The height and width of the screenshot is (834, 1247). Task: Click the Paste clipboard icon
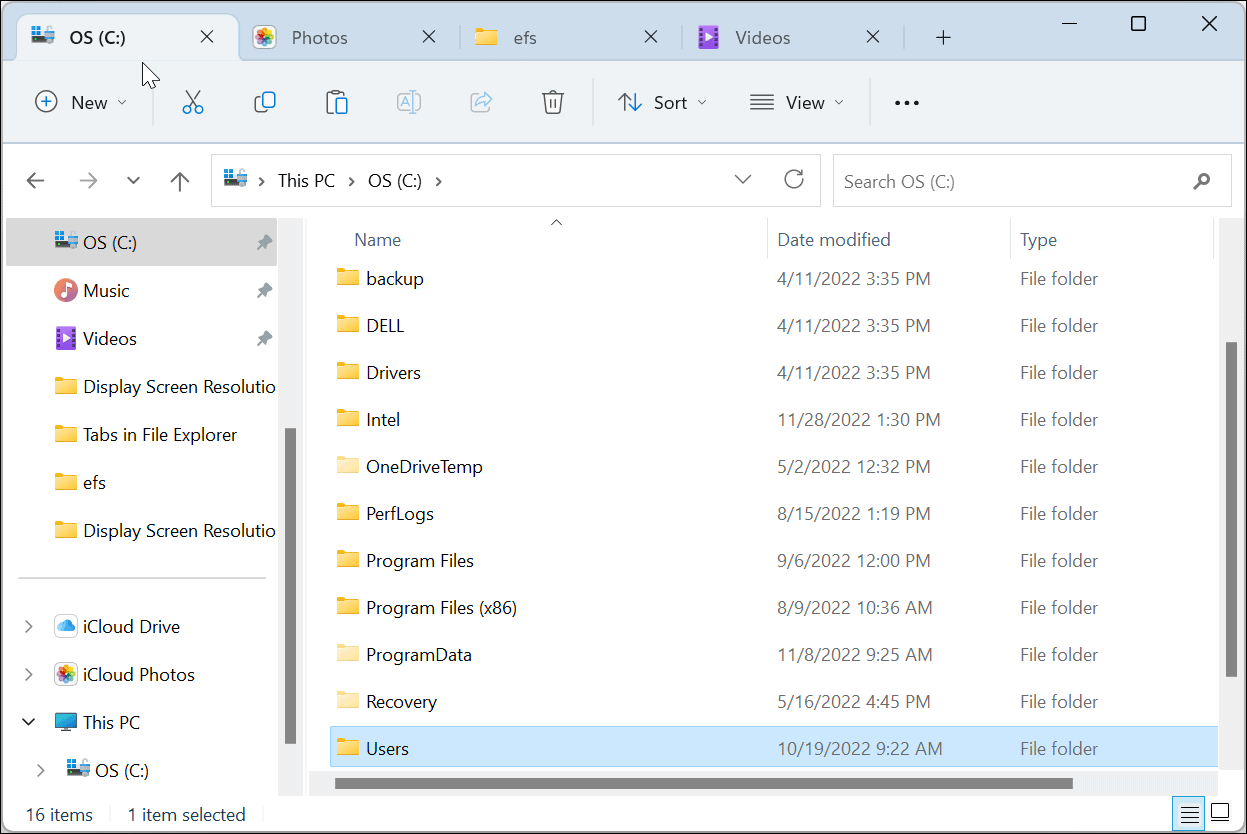(x=337, y=102)
